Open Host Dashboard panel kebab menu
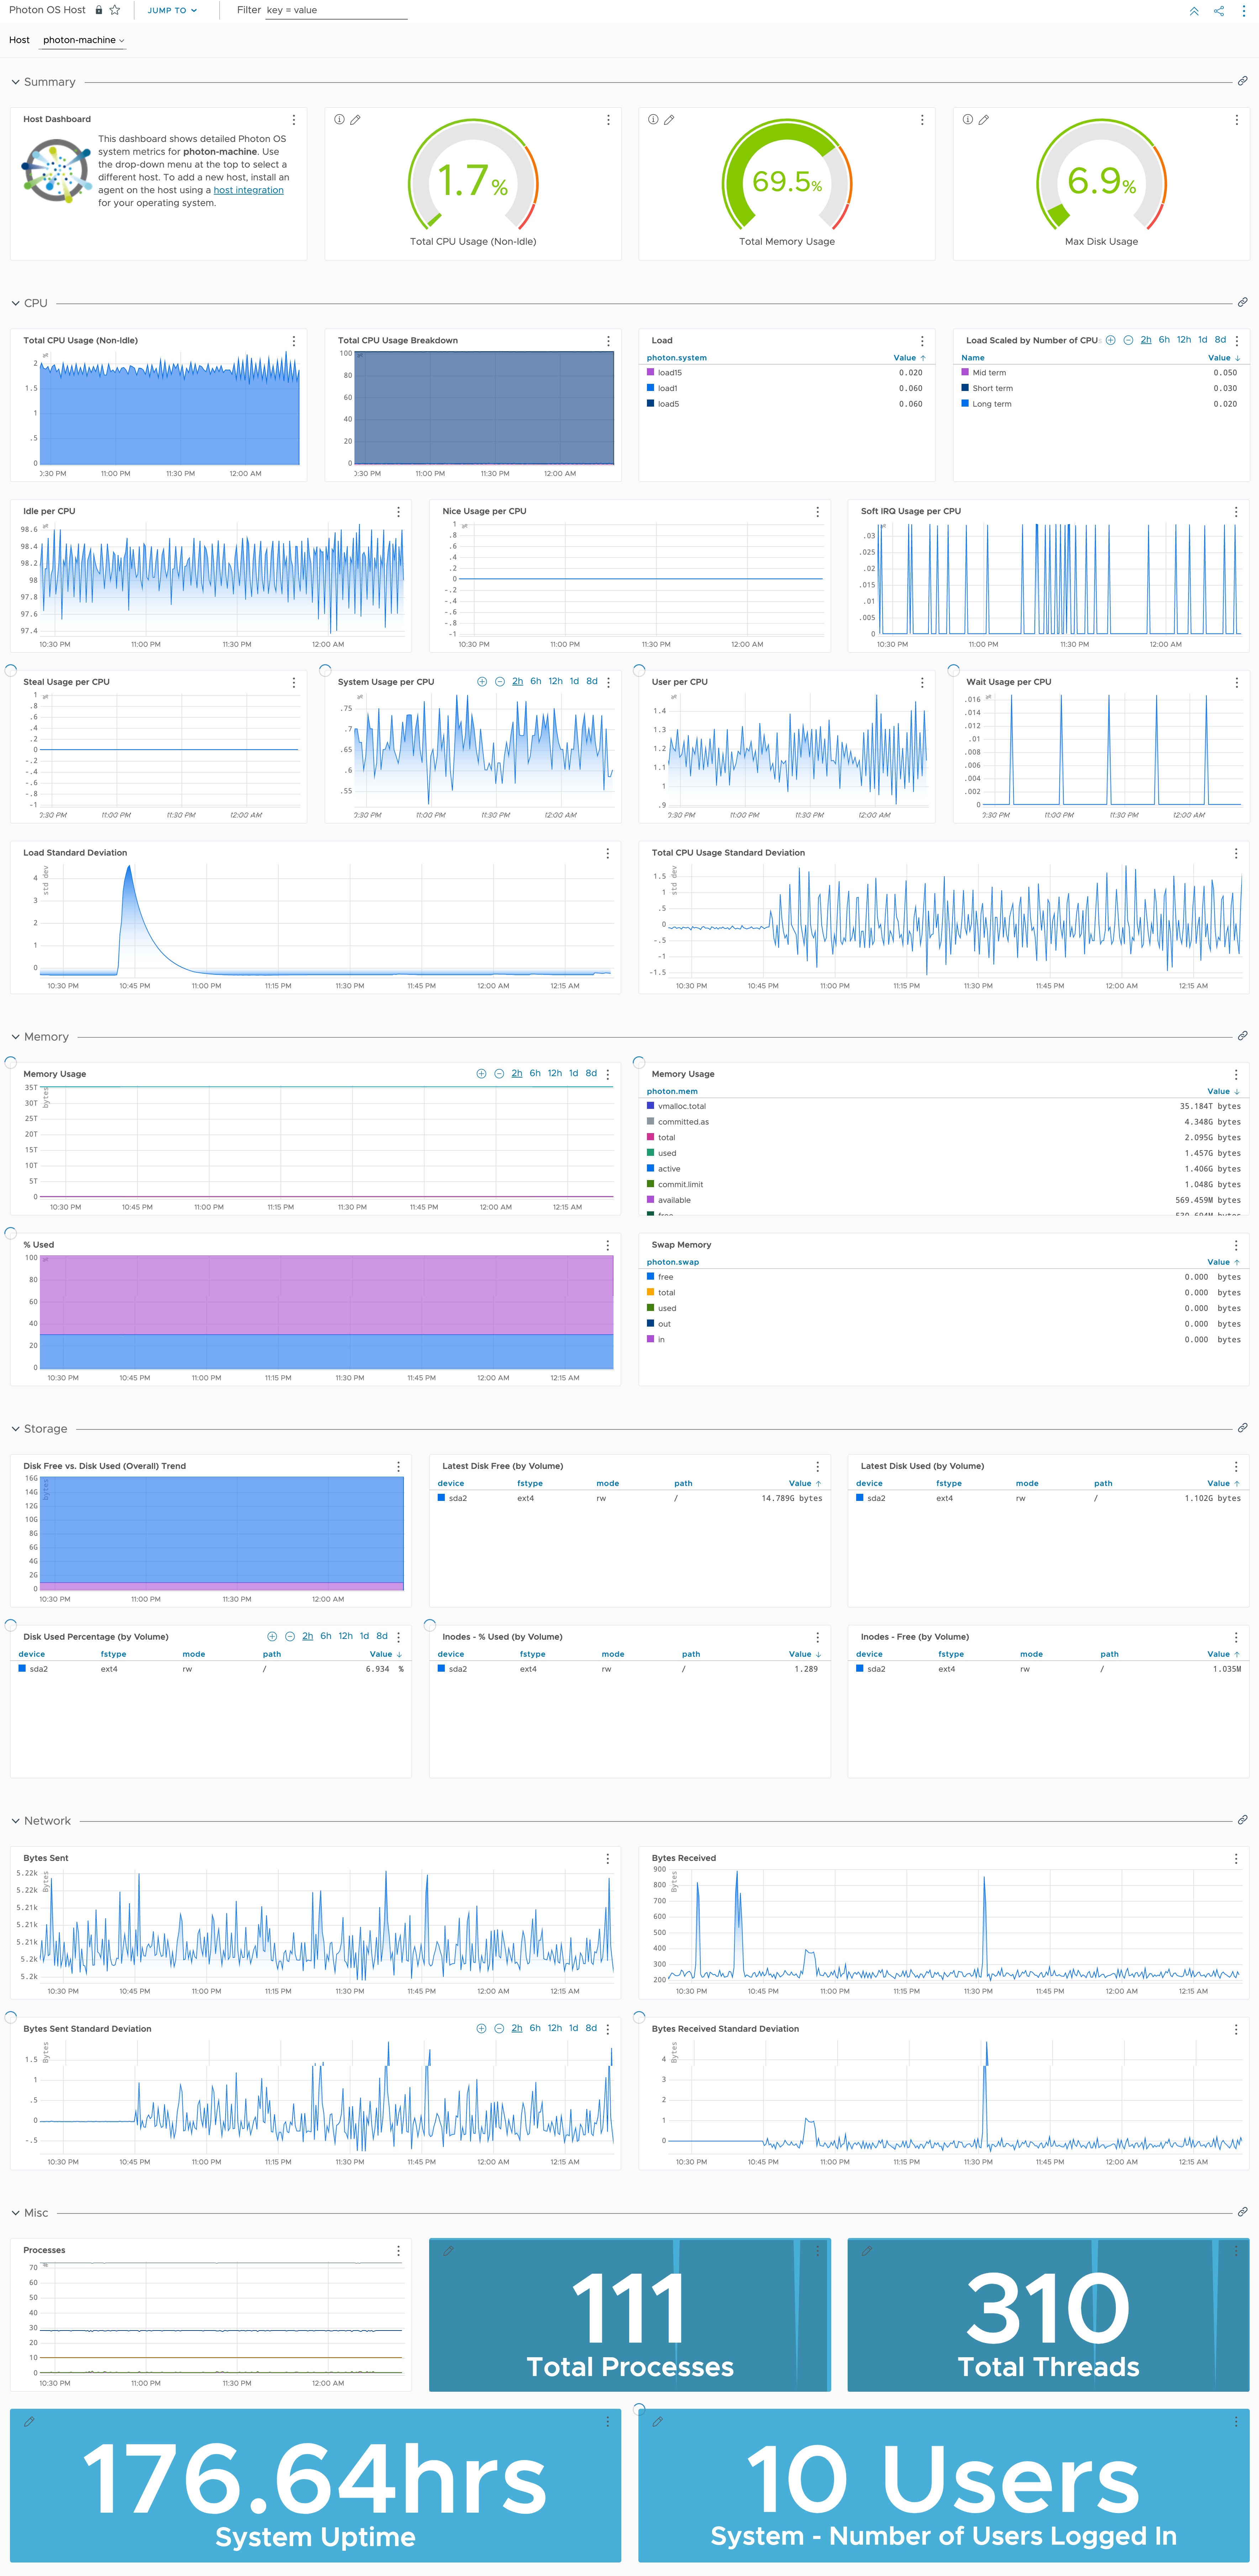The height and width of the screenshot is (2576, 1259). click(294, 119)
